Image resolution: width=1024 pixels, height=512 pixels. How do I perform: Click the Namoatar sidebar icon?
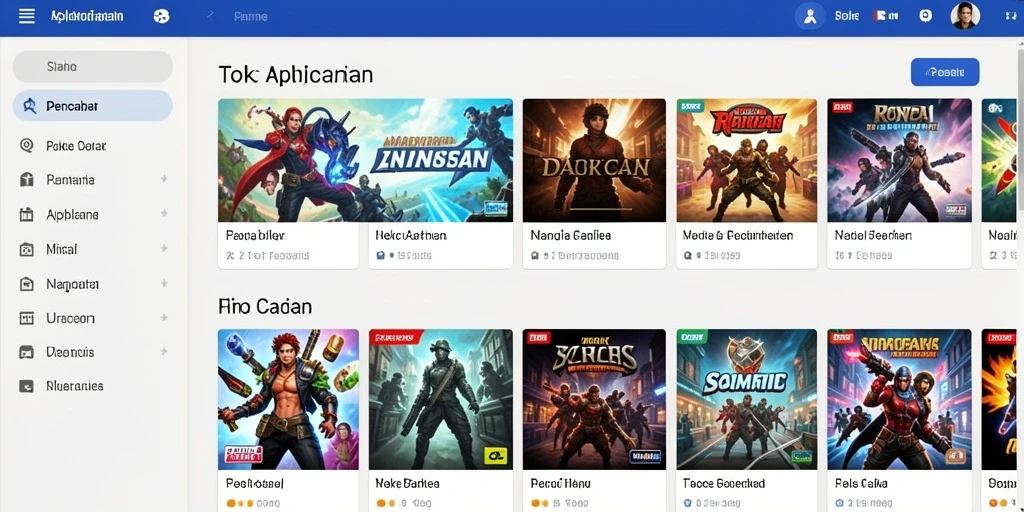pos(27,284)
